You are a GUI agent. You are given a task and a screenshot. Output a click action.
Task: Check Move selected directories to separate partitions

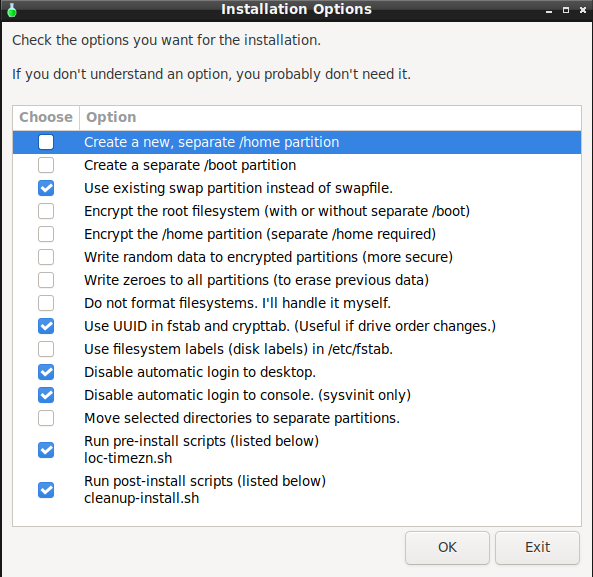(x=46, y=418)
